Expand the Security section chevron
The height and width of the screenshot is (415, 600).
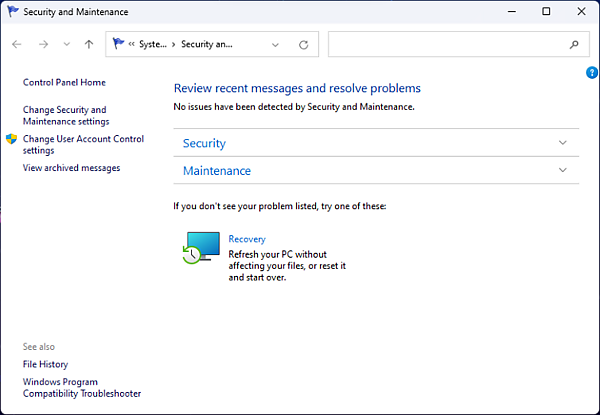click(x=563, y=143)
